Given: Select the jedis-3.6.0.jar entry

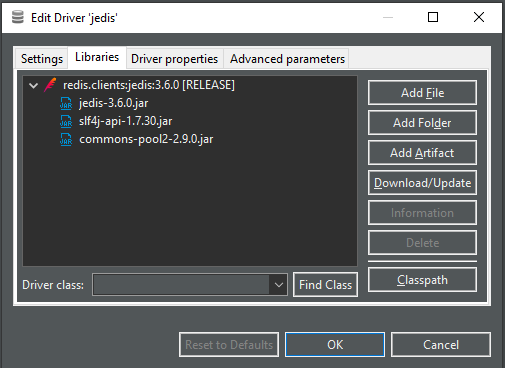Looking at the screenshot, I should point(113,103).
